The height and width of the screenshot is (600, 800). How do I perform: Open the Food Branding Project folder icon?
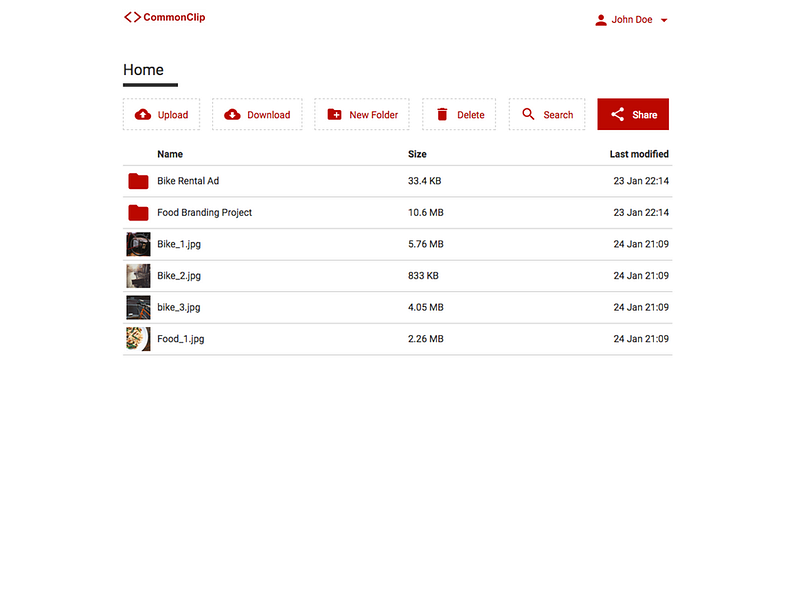[x=138, y=213]
